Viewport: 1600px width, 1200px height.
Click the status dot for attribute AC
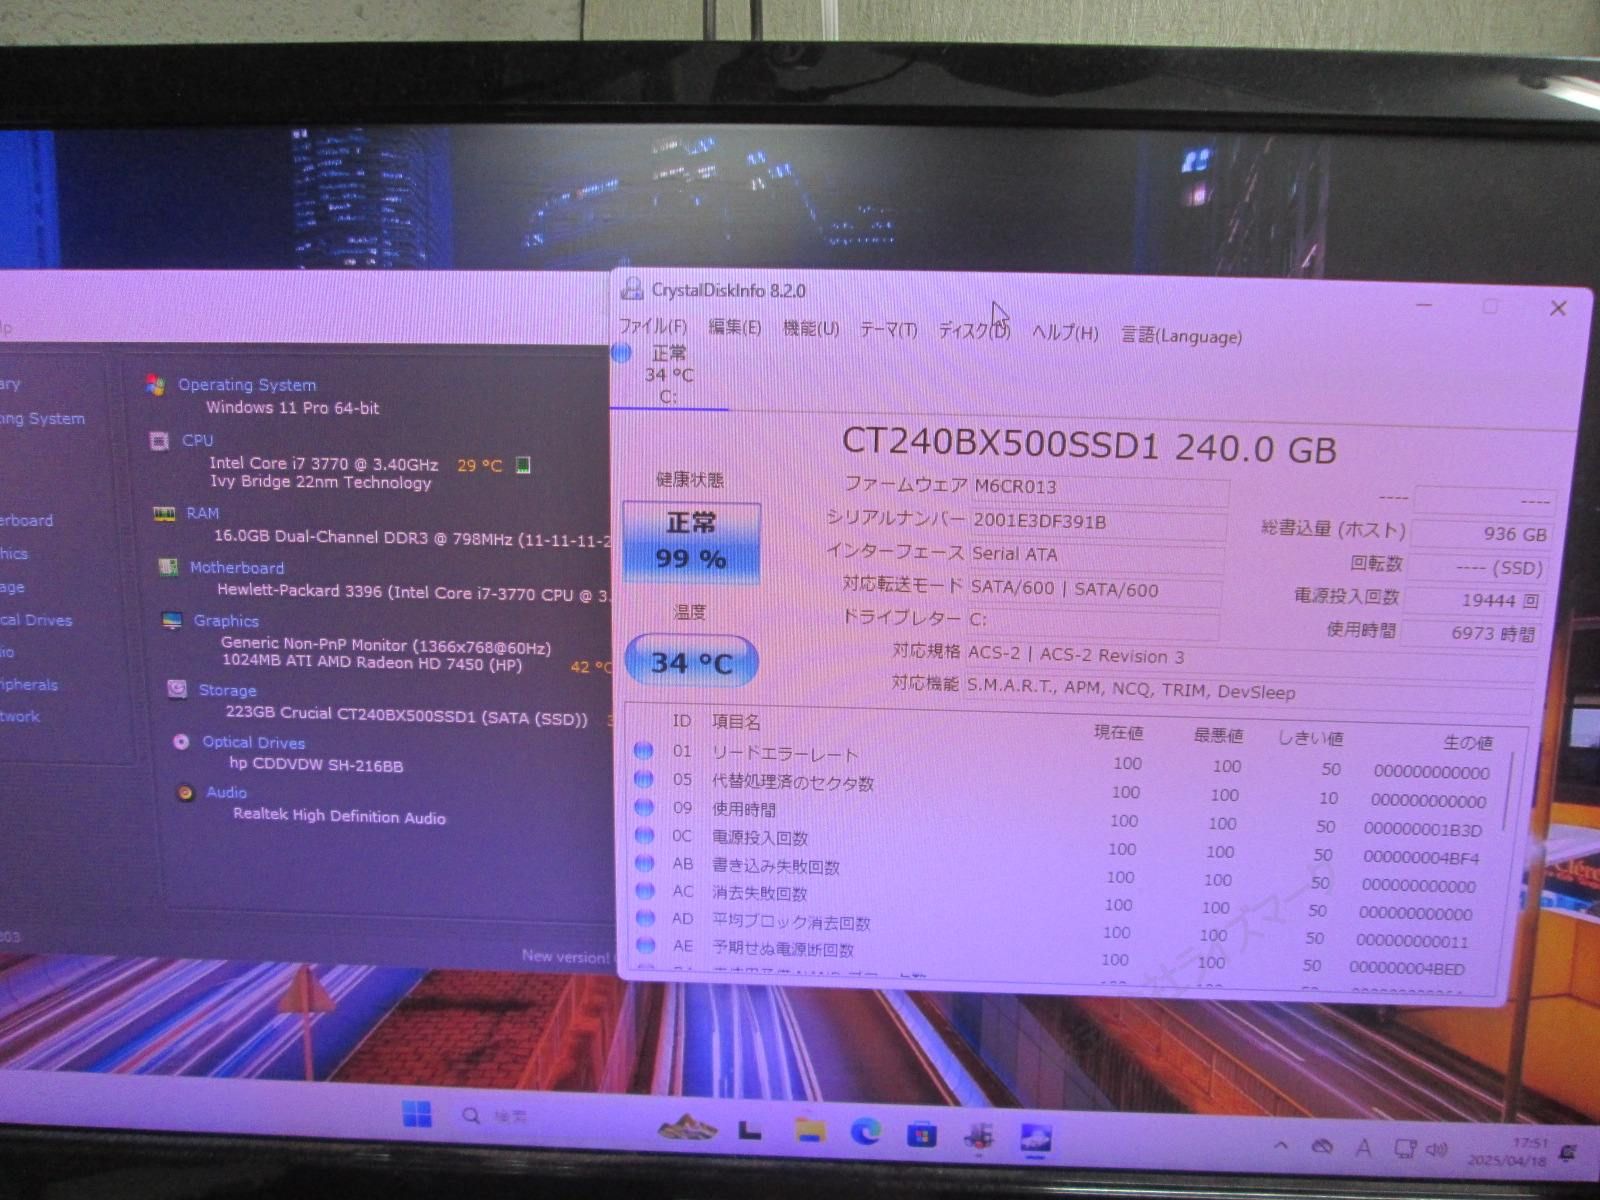(x=646, y=890)
